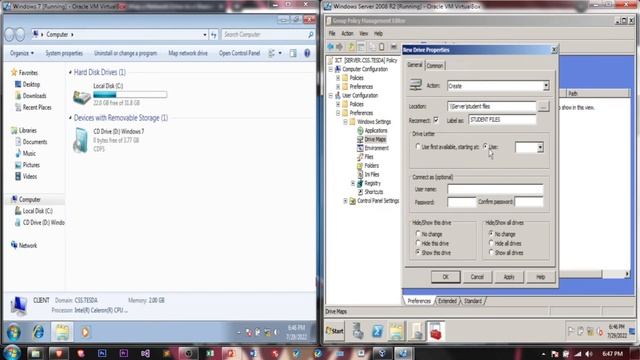Click the Location input field
The width and height of the screenshot is (640, 360).
coord(491,106)
